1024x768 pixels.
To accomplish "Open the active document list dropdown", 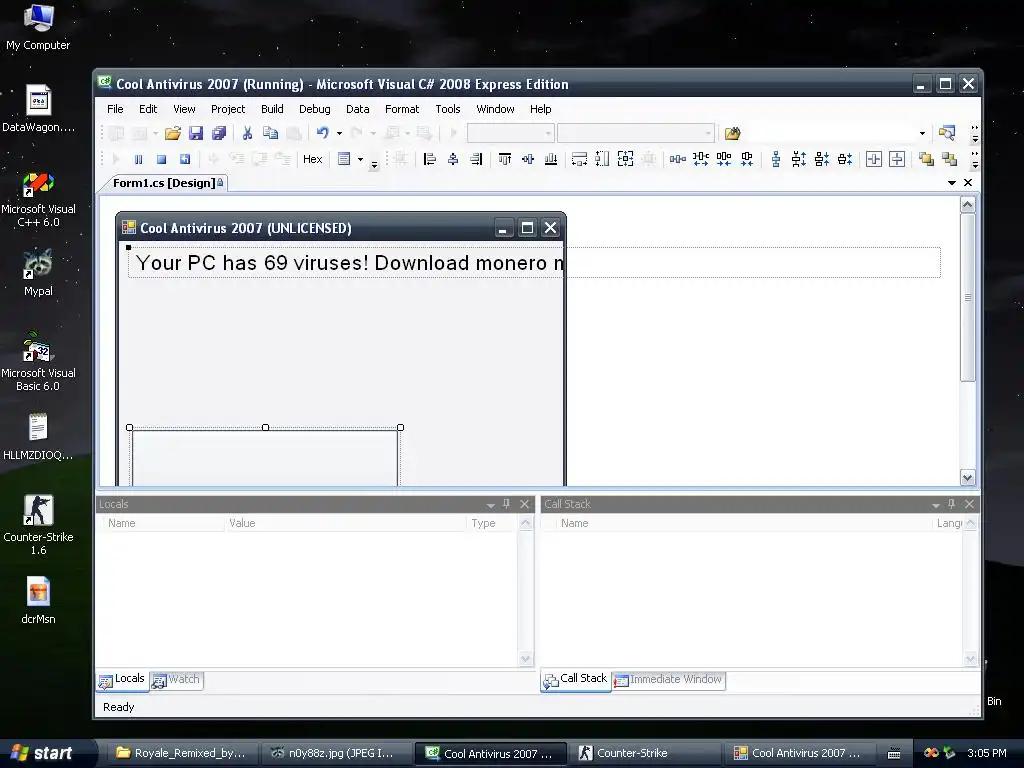I will [952, 183].
